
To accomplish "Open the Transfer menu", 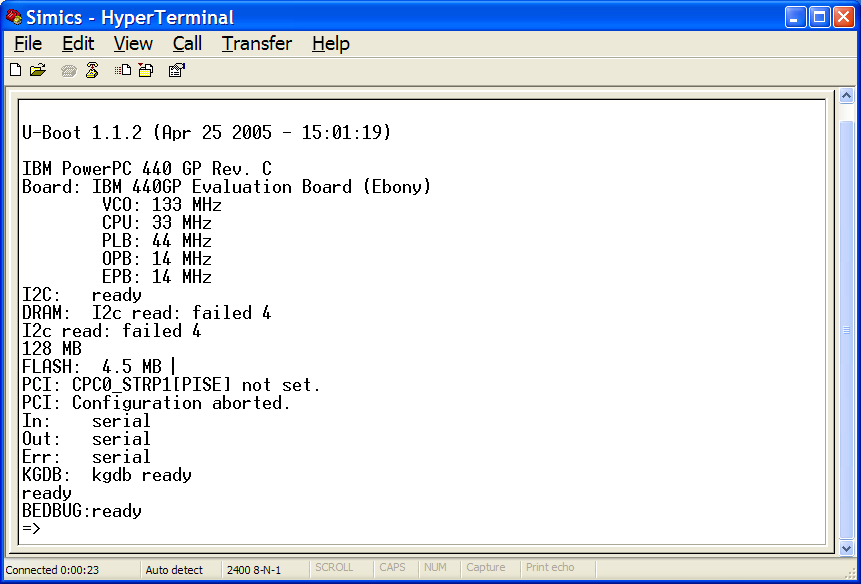I will point(256,43).
